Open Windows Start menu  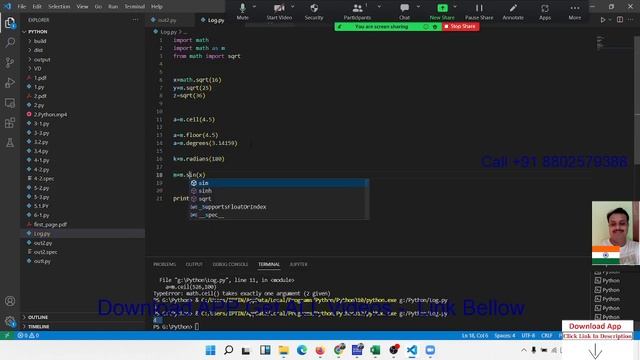pyautogui.click(x=211, y=350)
